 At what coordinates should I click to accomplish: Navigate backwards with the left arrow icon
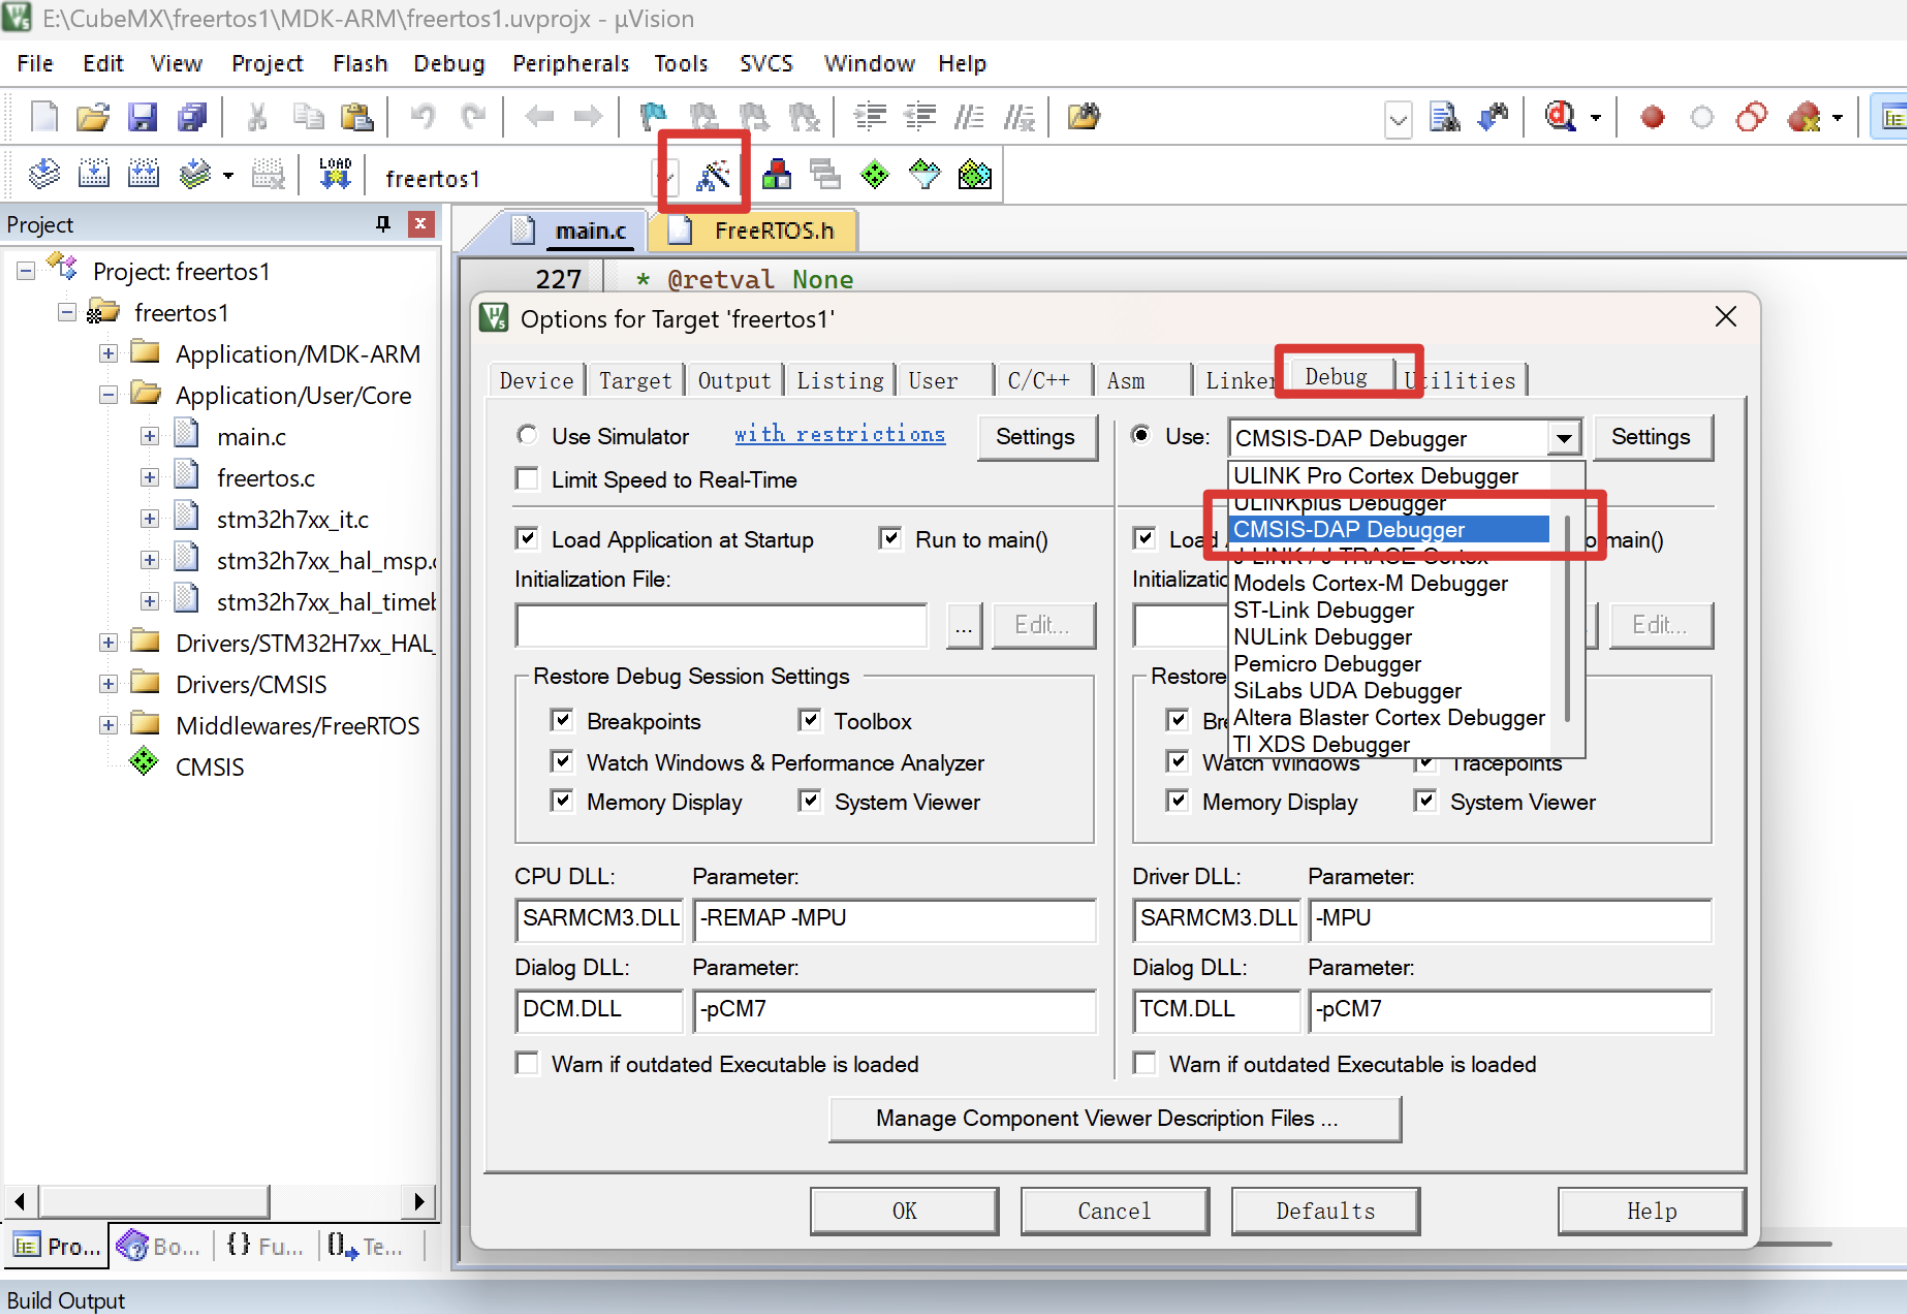coord(539,117)
